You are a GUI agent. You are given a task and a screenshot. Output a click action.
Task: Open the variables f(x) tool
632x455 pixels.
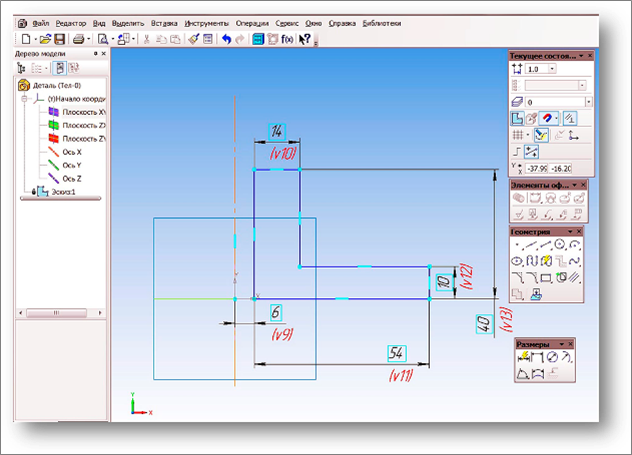pos(287,39)
